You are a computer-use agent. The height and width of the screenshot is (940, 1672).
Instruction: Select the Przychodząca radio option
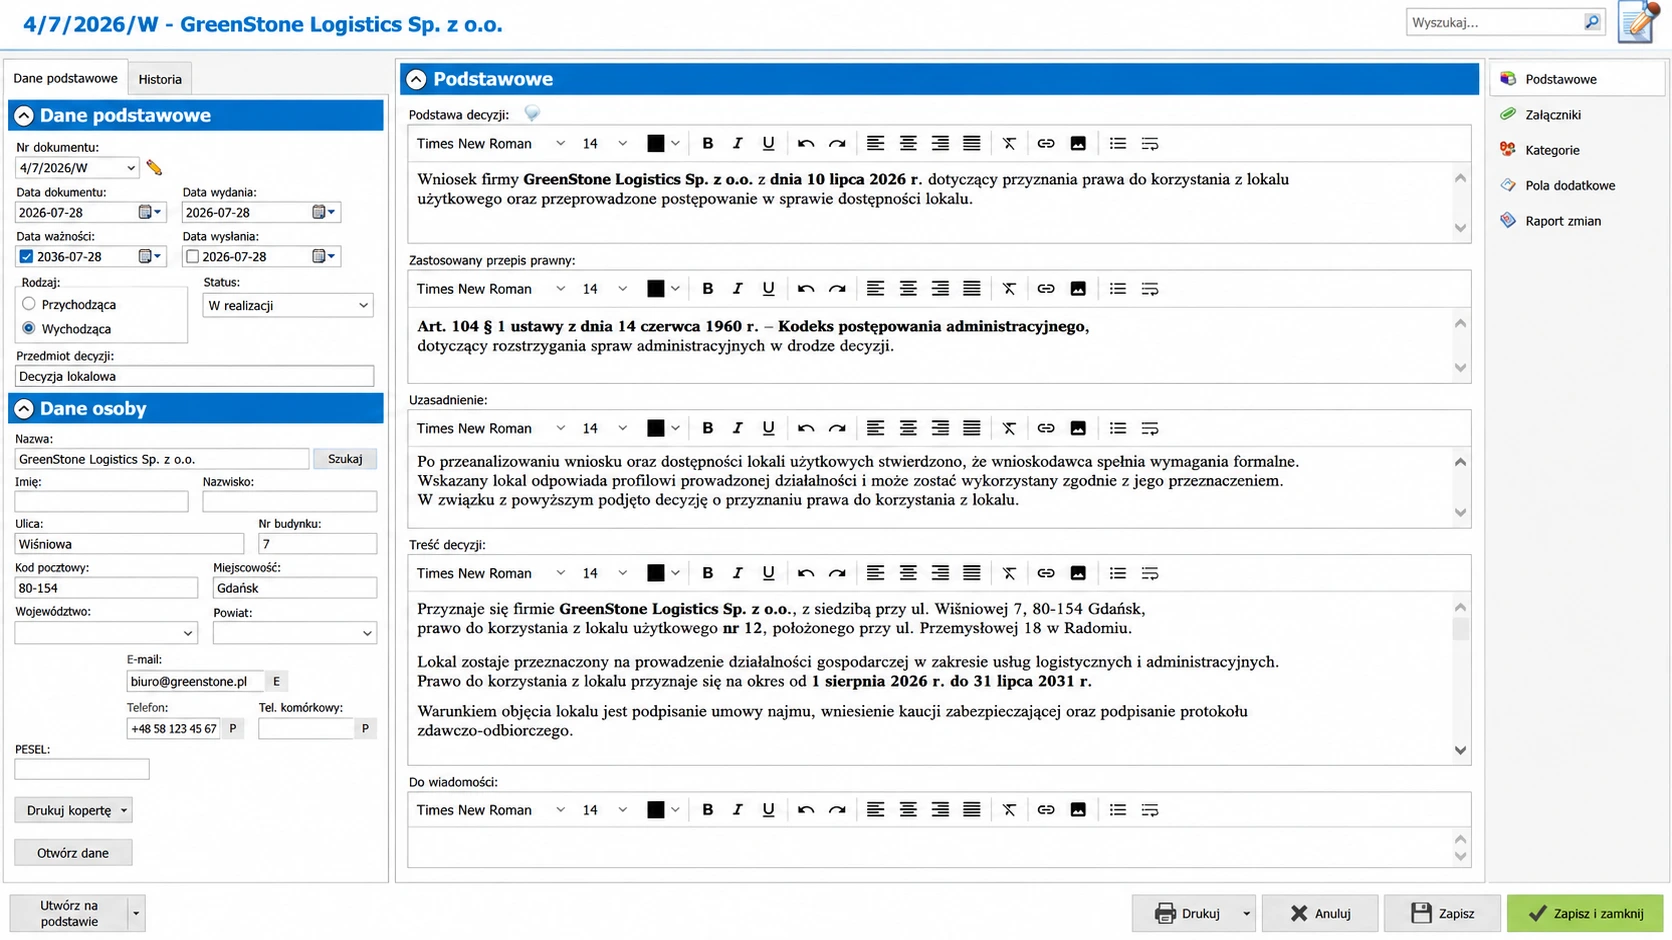point(29,304)
